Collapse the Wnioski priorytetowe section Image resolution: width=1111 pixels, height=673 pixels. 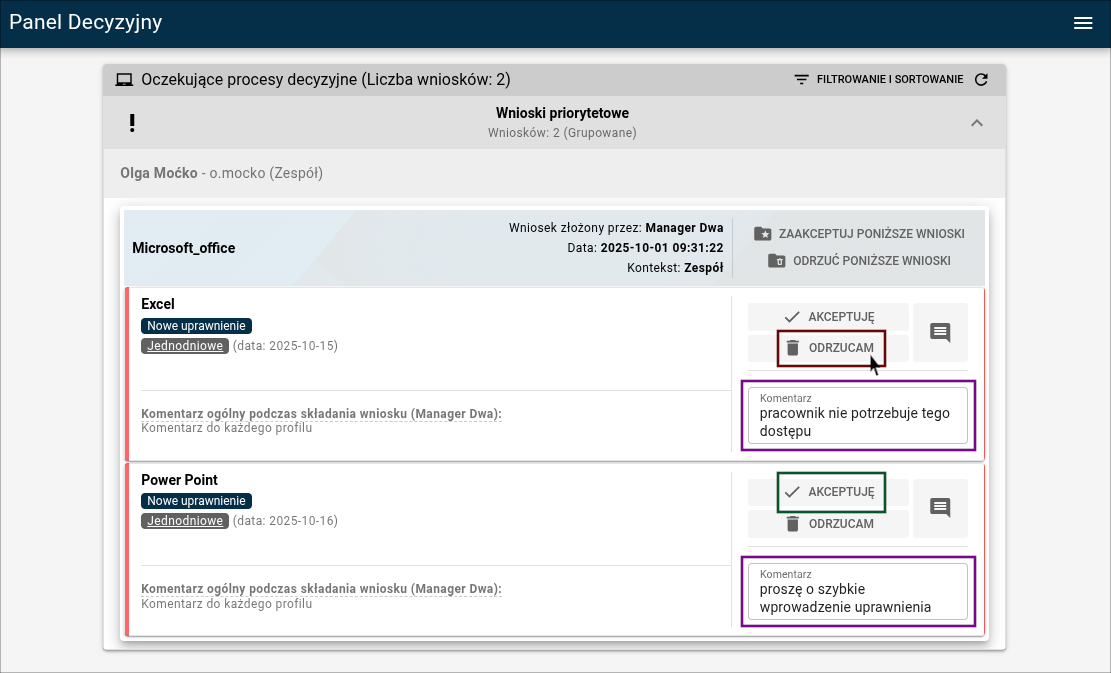tap(977, 123)
